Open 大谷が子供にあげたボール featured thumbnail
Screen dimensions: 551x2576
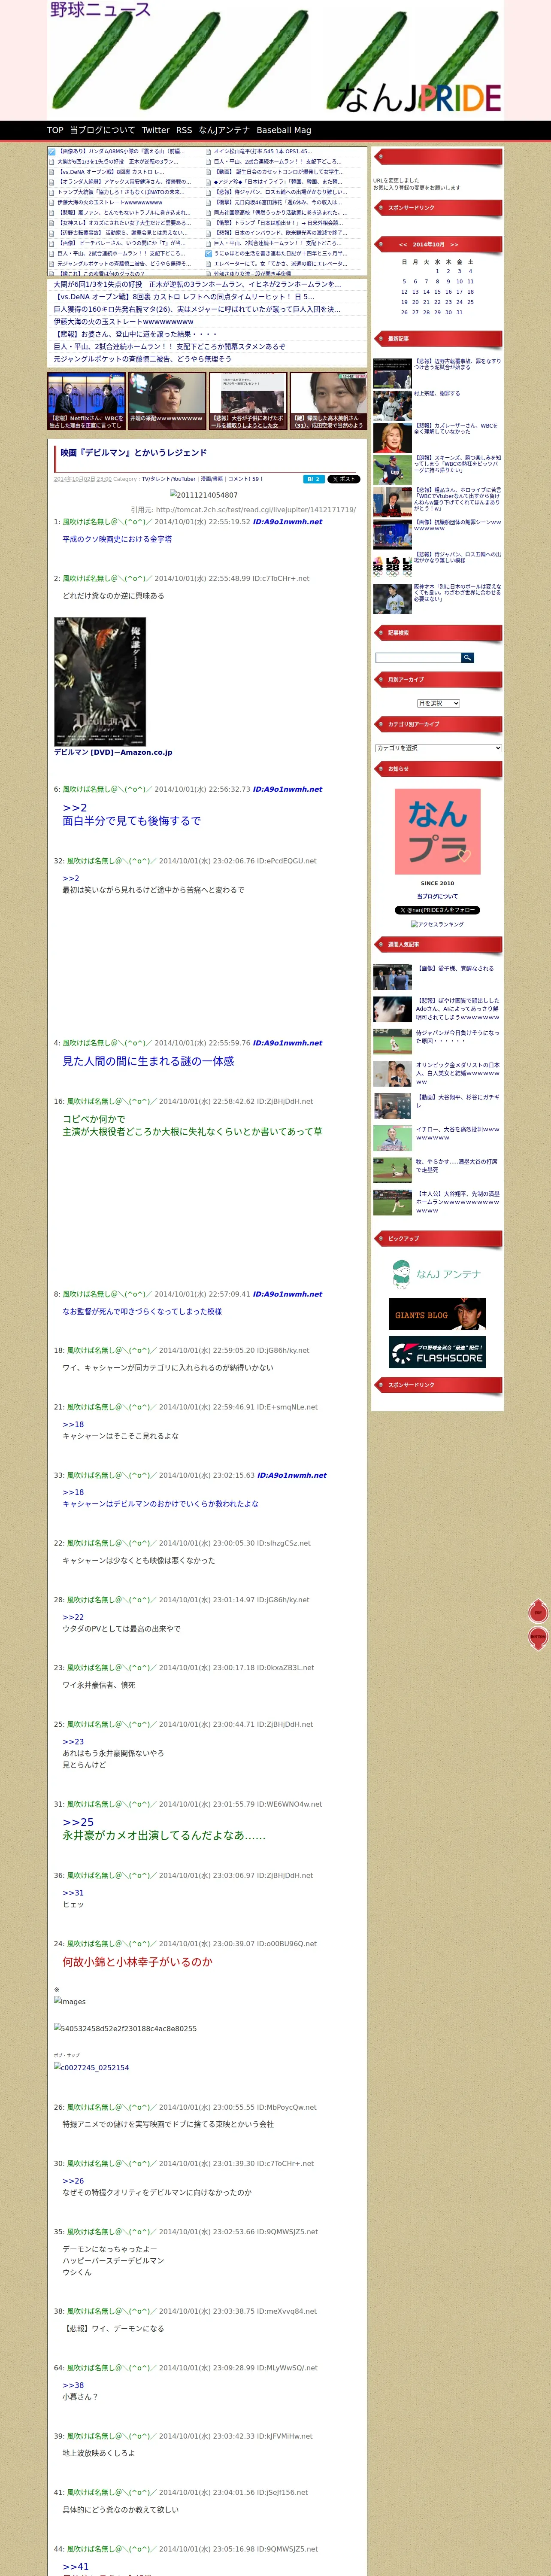[248, 401]
